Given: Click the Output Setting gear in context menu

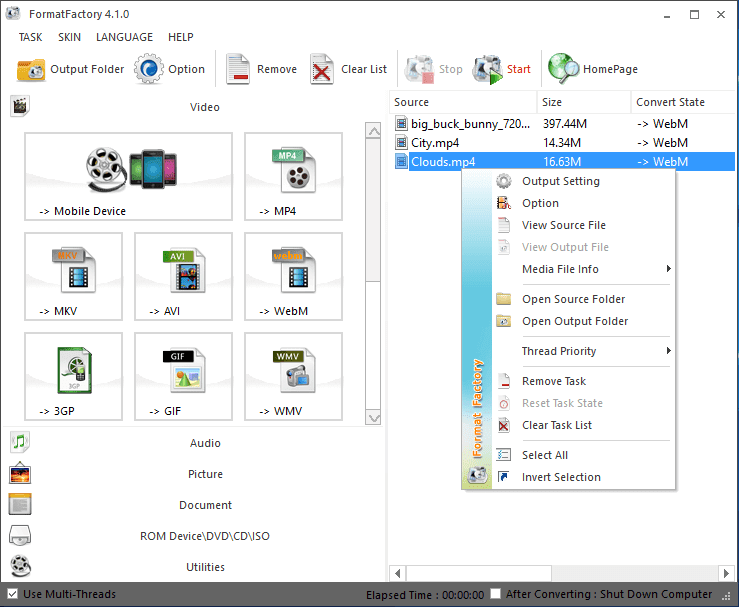Looking at the screenshot, I should coord(504,181).
